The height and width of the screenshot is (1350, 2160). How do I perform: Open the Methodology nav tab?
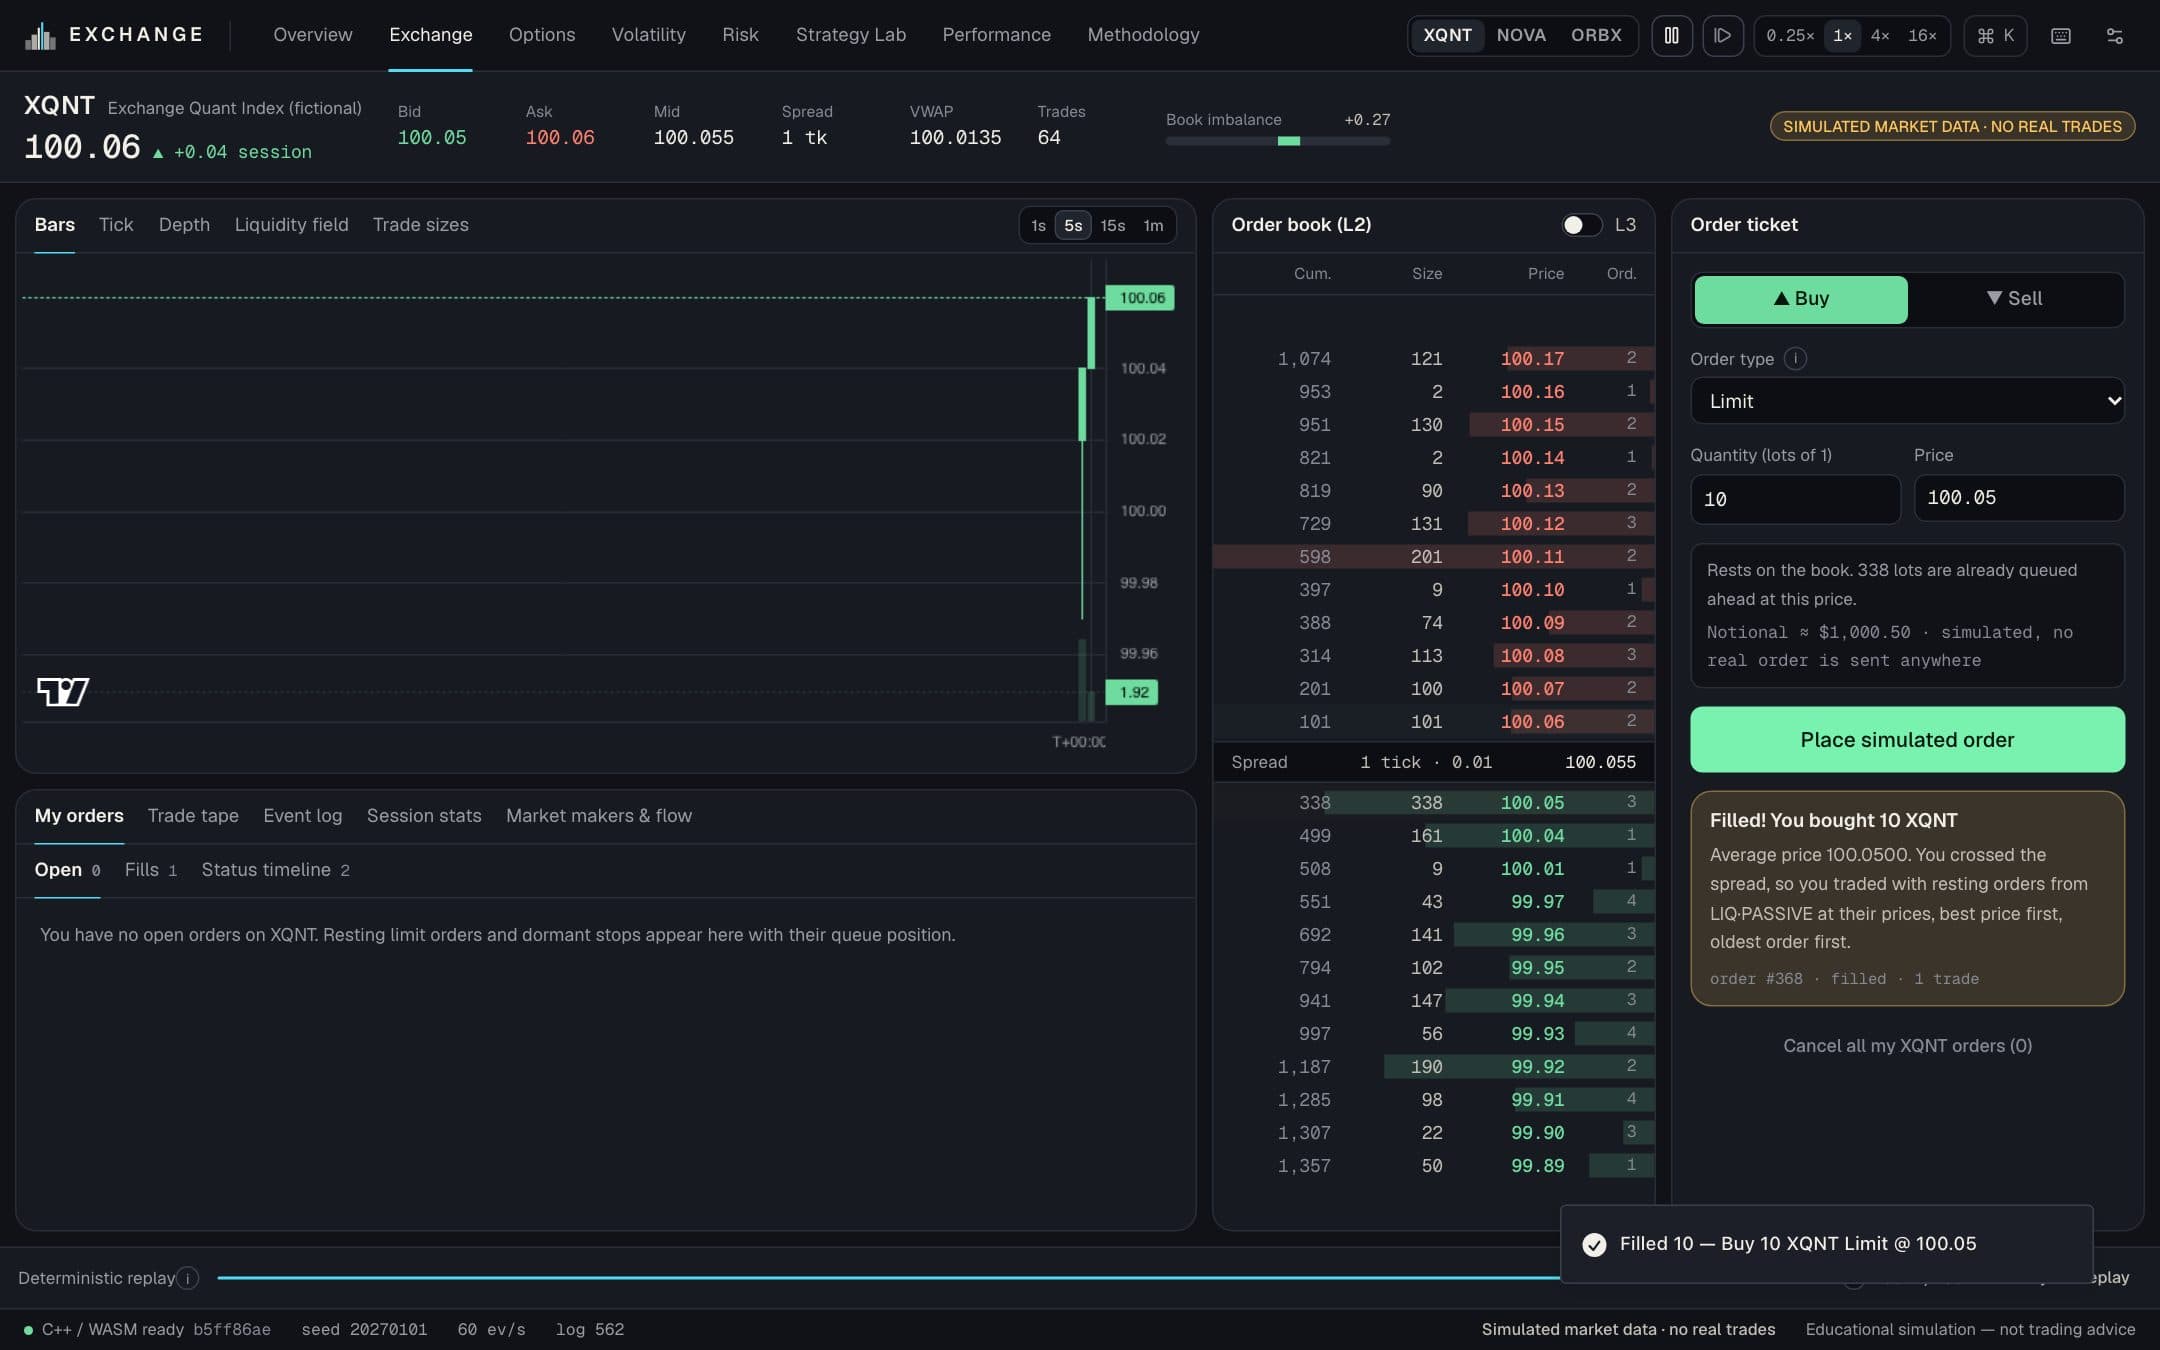(x=1143, y=35)
